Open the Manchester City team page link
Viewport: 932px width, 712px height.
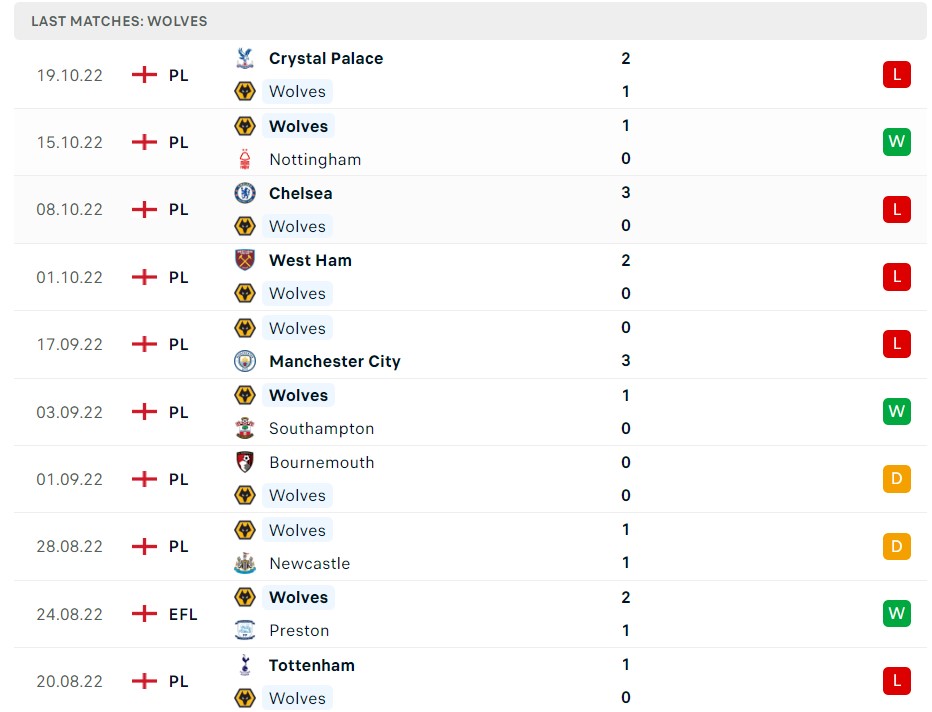click(x=334, y=361)
